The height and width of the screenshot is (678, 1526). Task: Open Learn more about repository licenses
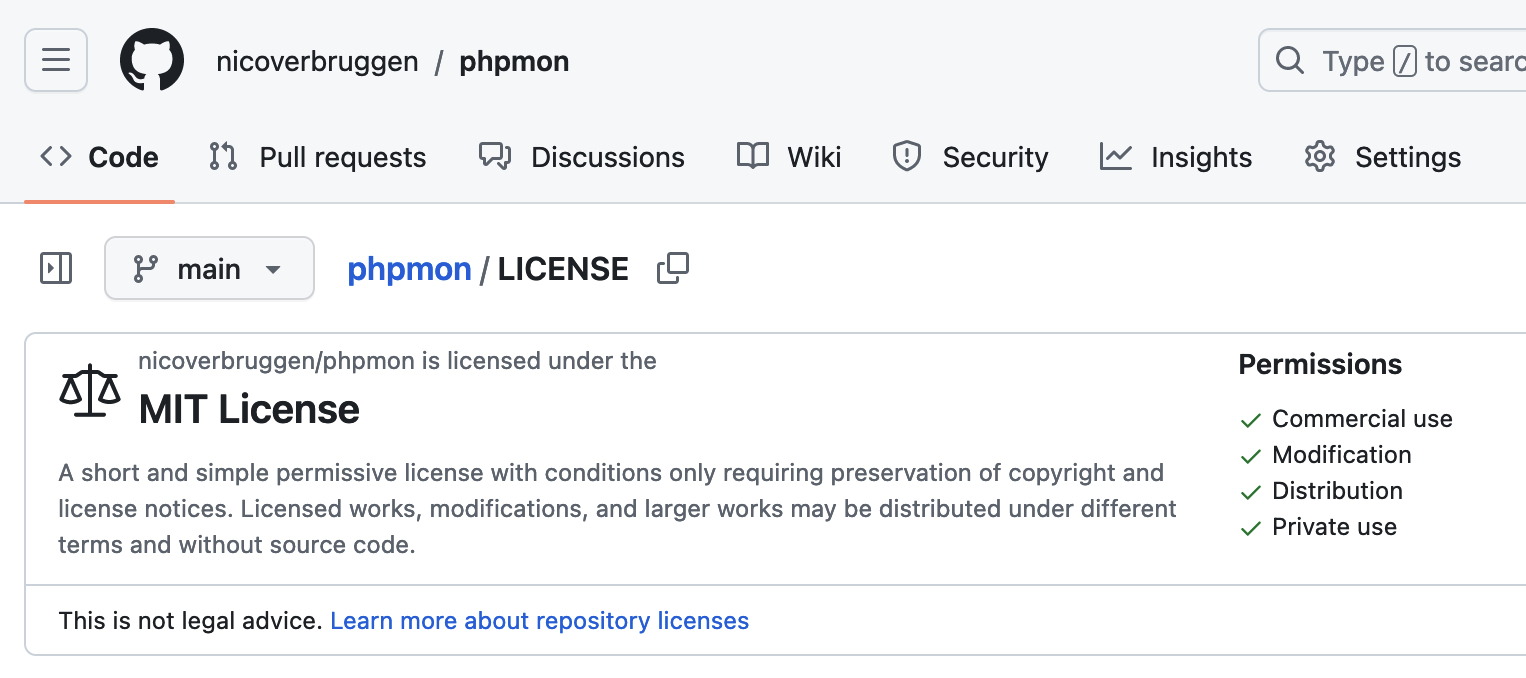(539, 621)
